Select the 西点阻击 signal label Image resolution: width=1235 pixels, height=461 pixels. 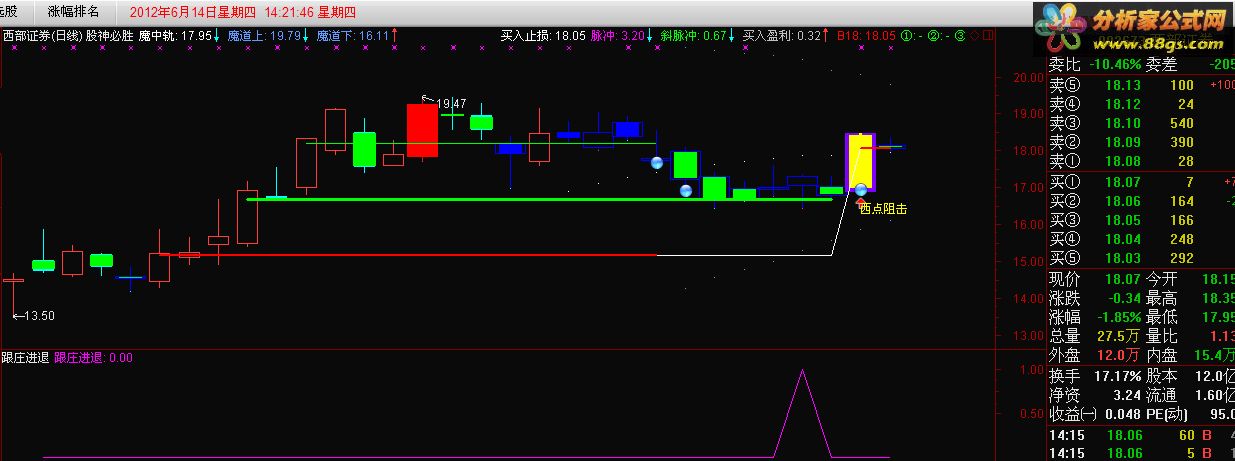click(884, 210)
